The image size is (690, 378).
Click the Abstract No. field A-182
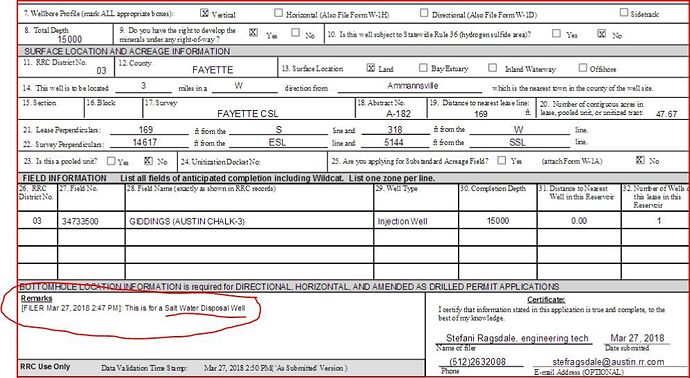point(391,108)
